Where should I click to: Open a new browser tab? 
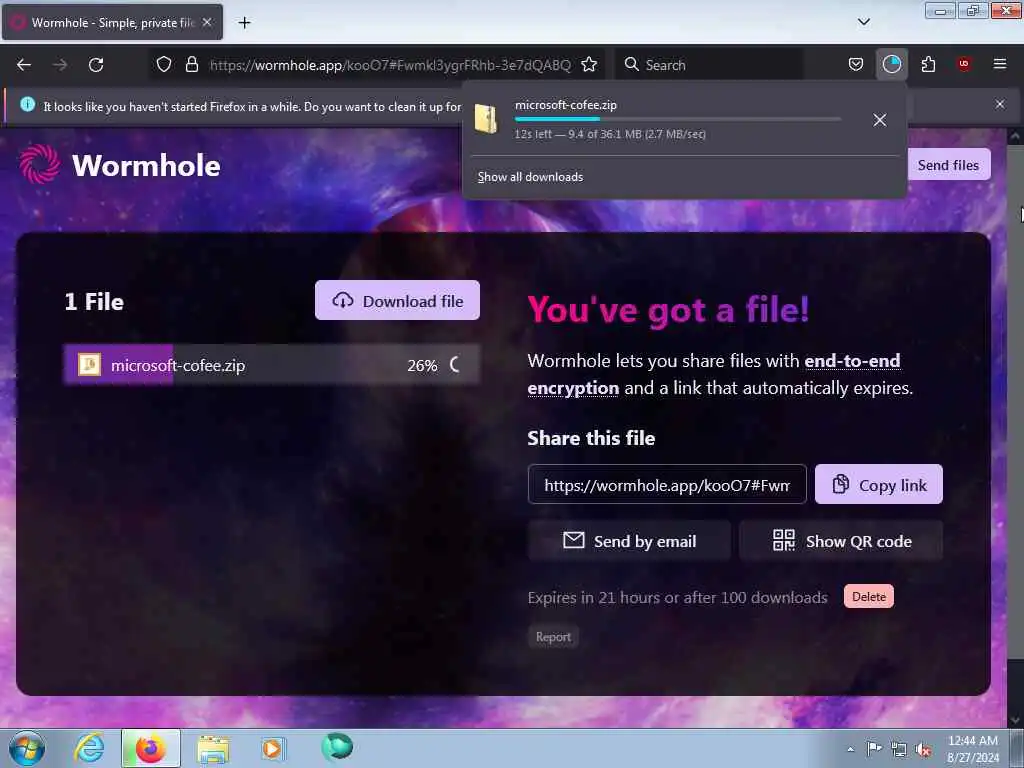(x=244, y=23)
